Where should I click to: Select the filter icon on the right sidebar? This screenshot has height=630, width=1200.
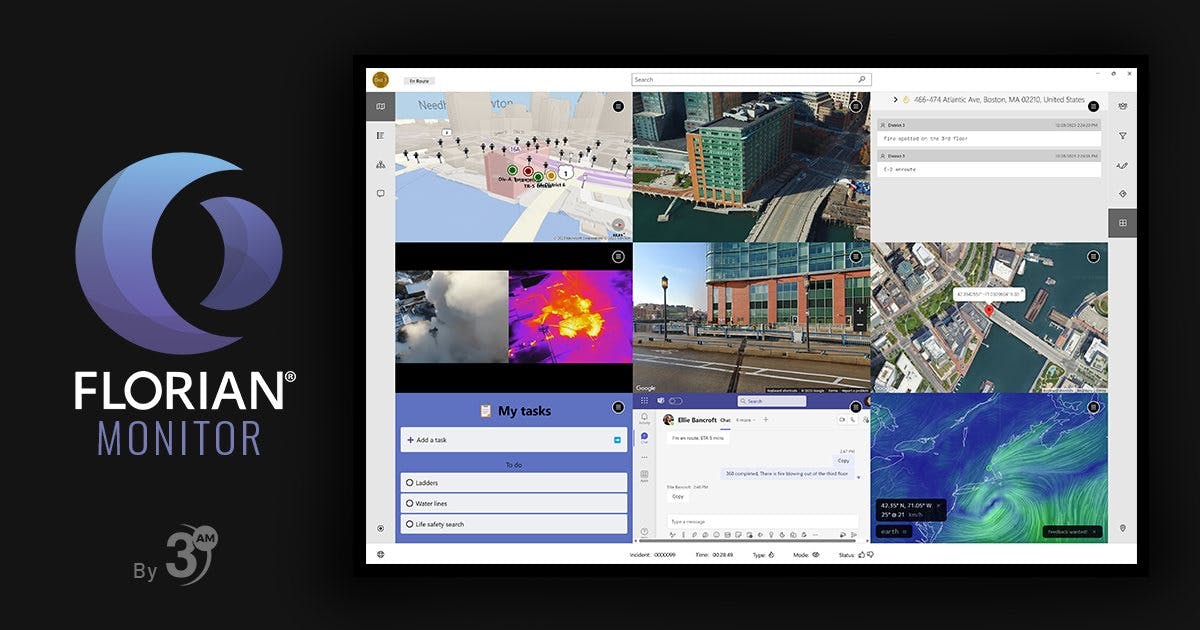[1122, 137]
